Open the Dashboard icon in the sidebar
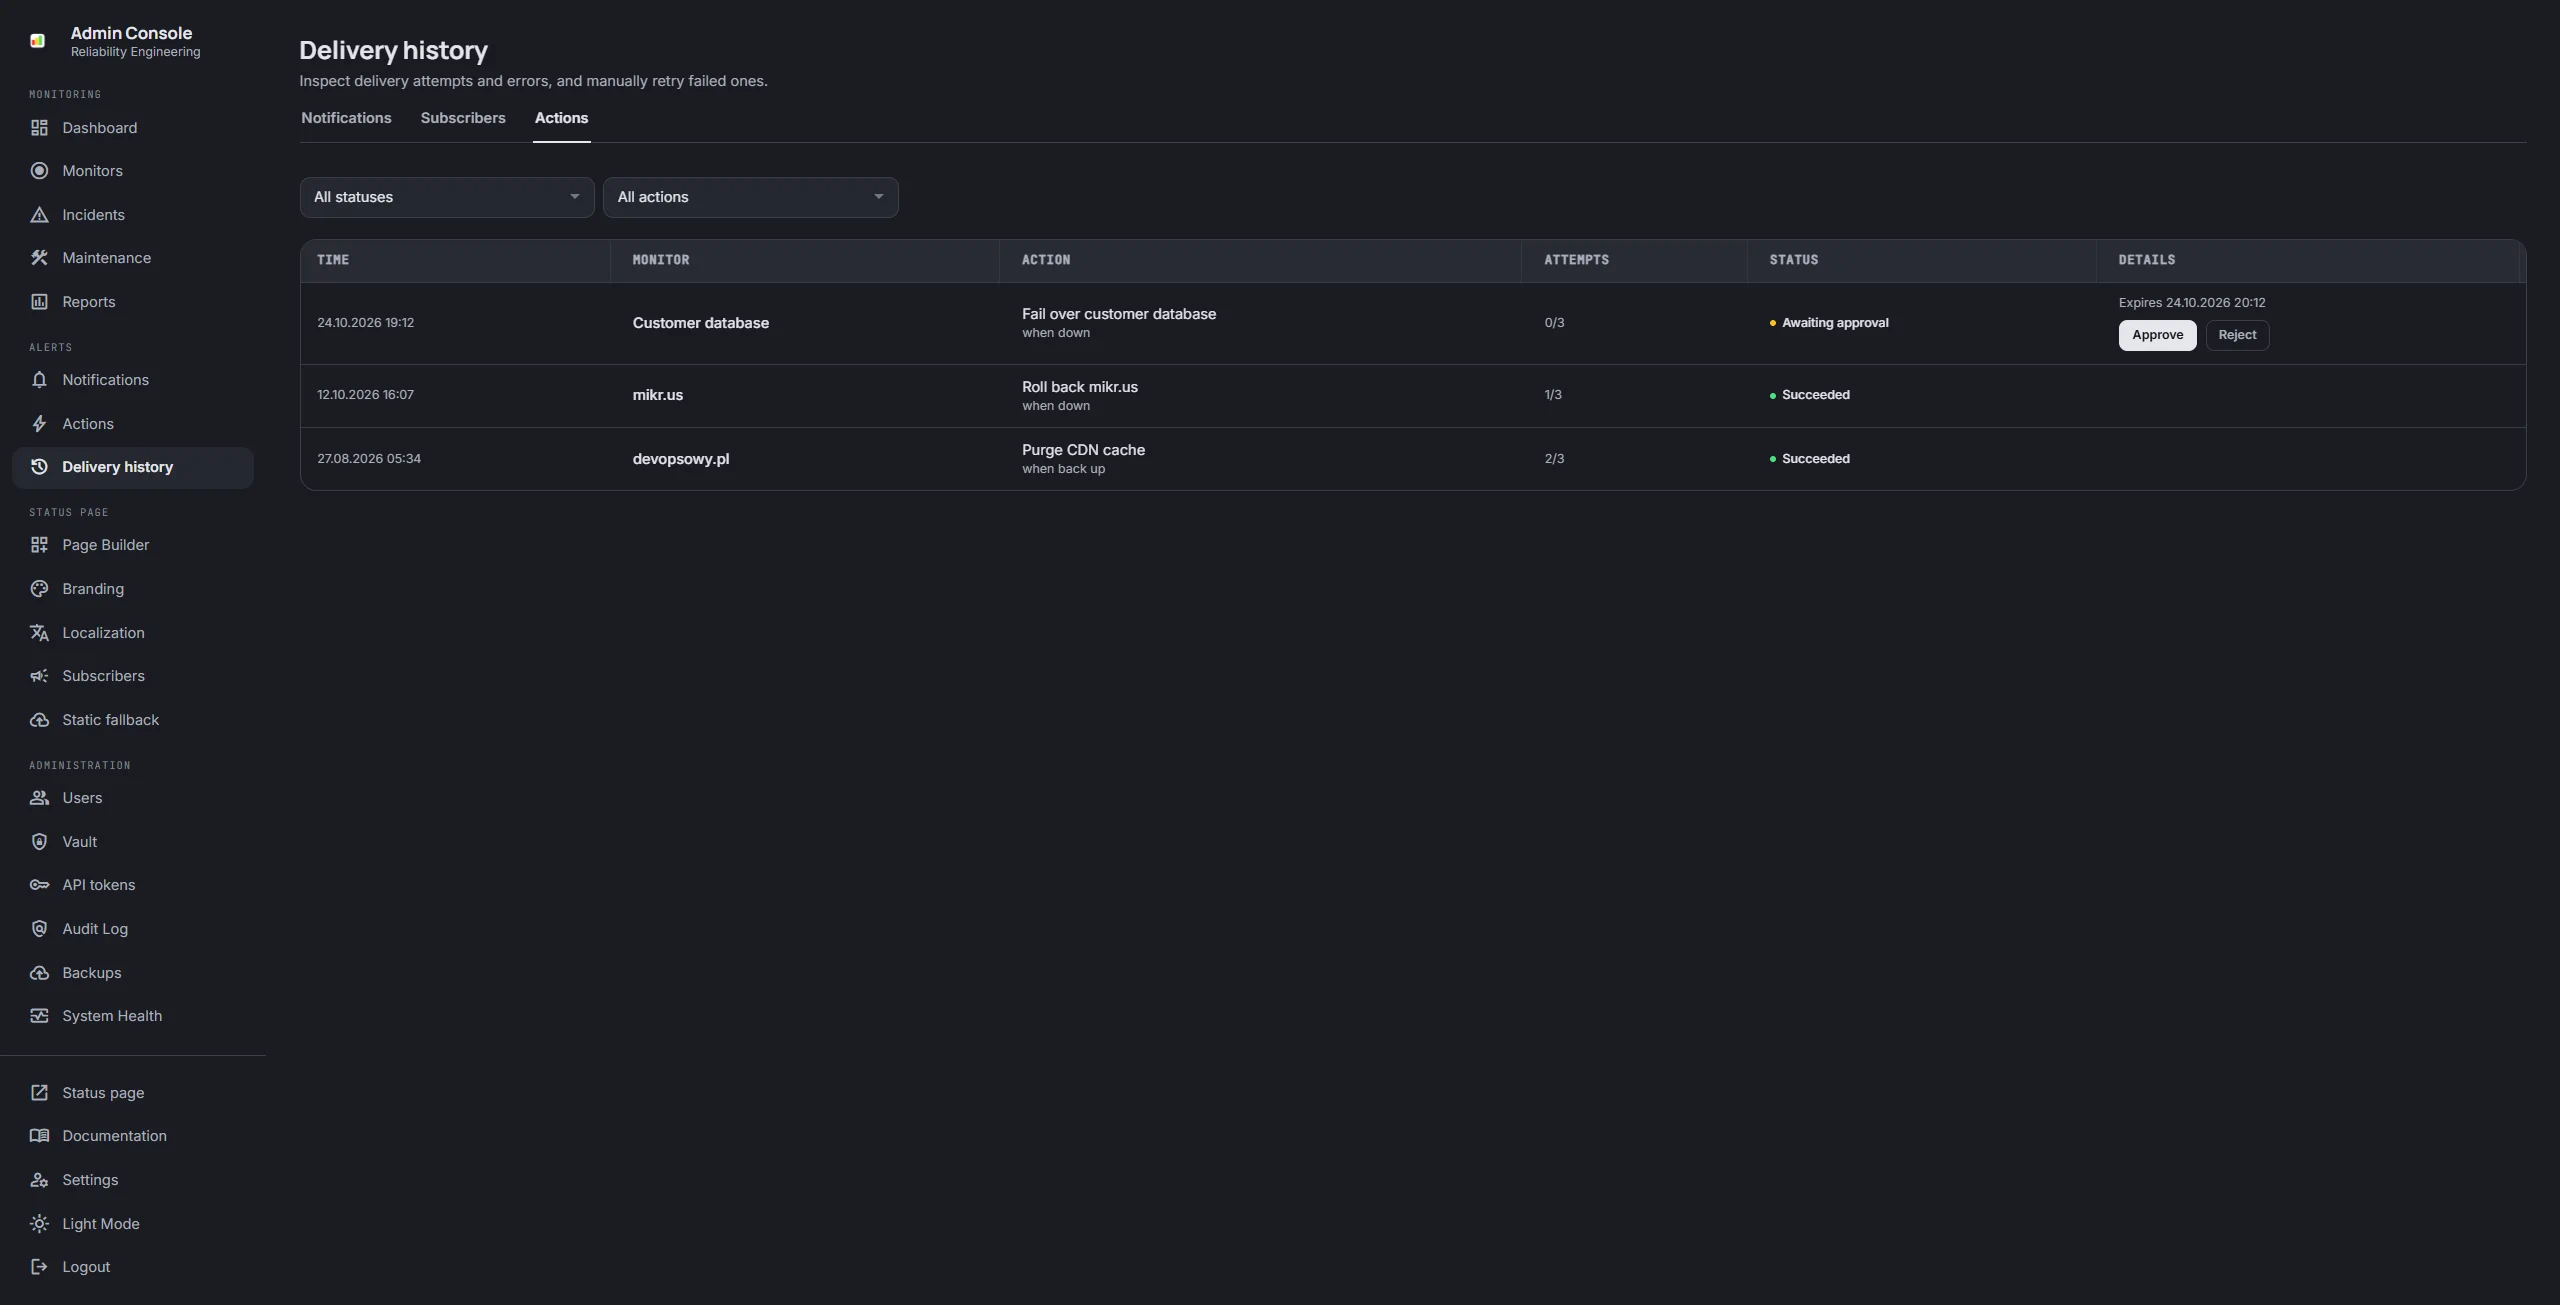The image size is (2560, 1305). (39, 128)
